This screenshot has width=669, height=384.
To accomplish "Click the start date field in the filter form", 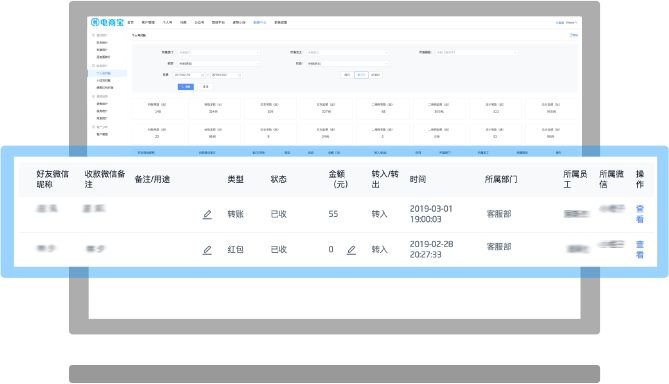I will [189, 75].
